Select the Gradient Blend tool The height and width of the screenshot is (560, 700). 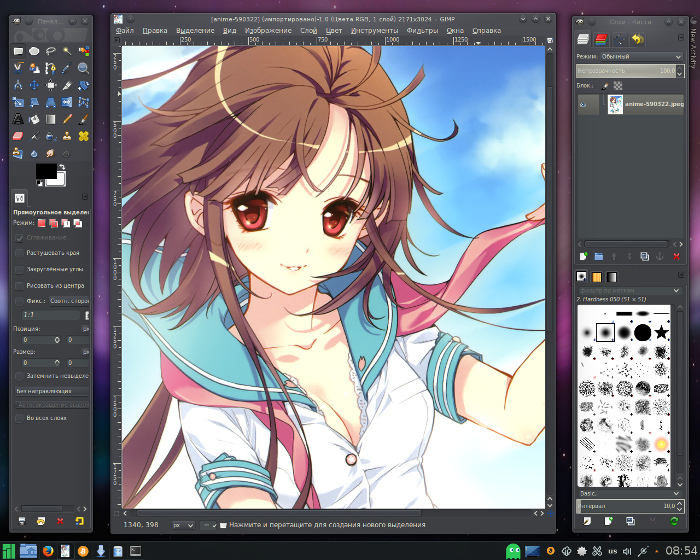(x=50, y=119)
